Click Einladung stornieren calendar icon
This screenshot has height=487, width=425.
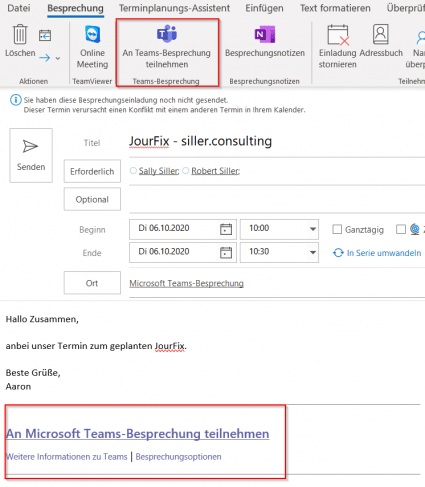click(x=338, y=35)
